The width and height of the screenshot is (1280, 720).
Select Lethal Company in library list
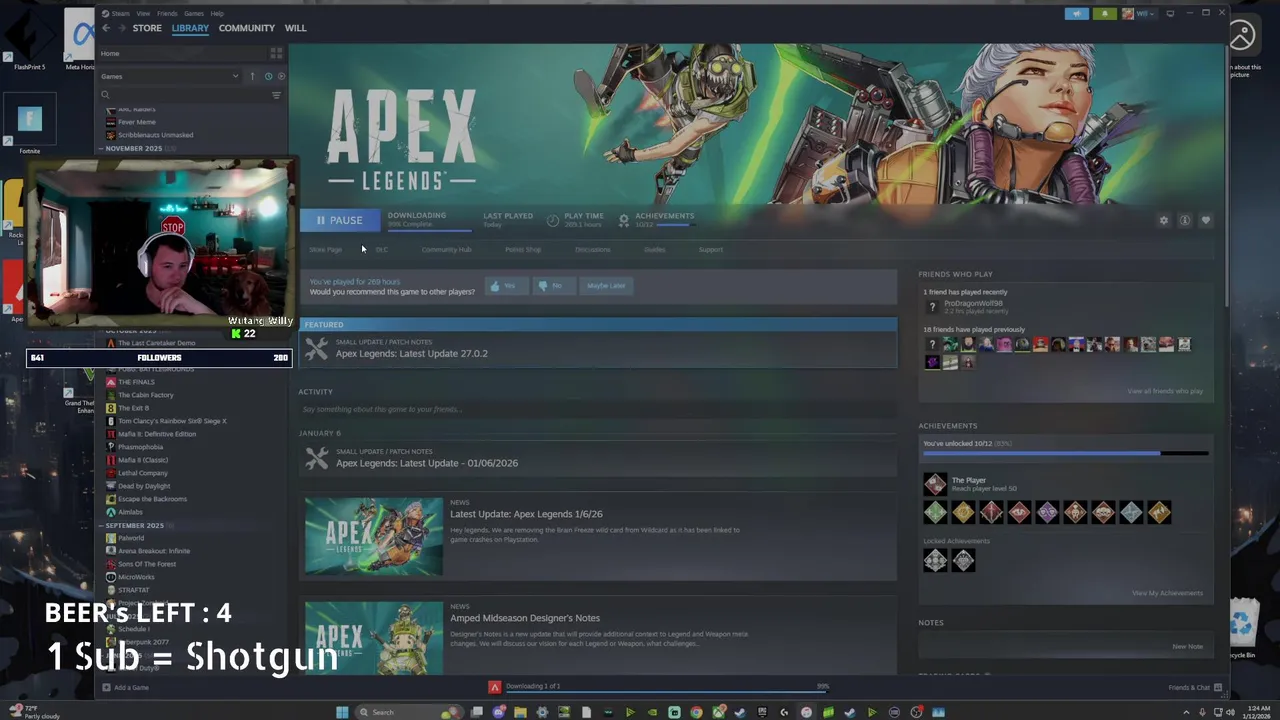(x=143, y=473)
